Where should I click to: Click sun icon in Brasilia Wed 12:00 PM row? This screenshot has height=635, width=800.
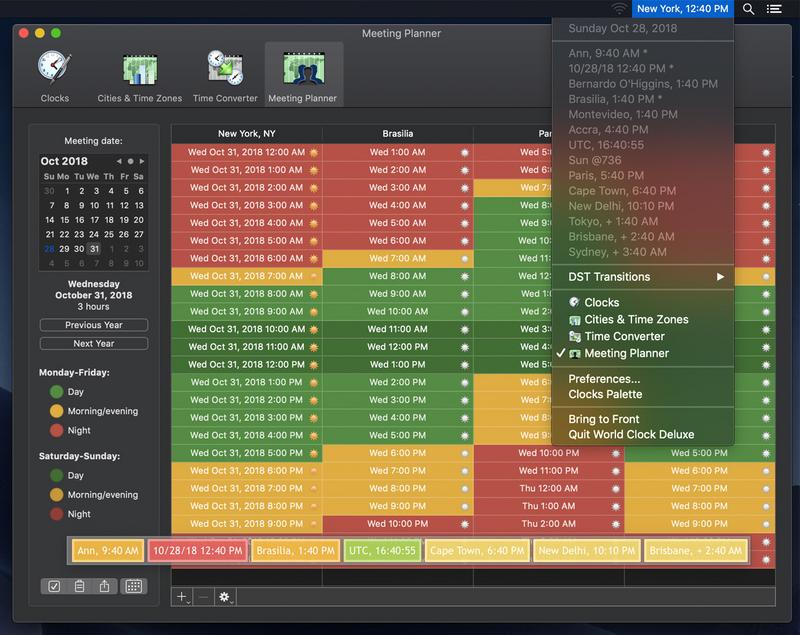[x=465, y=347]
